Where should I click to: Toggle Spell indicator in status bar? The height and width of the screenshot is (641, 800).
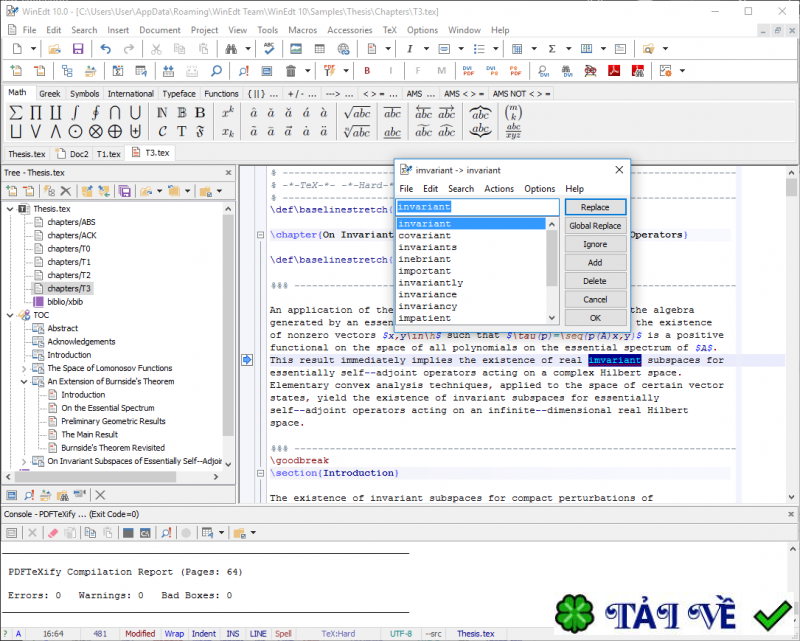(x=284, y=634)
